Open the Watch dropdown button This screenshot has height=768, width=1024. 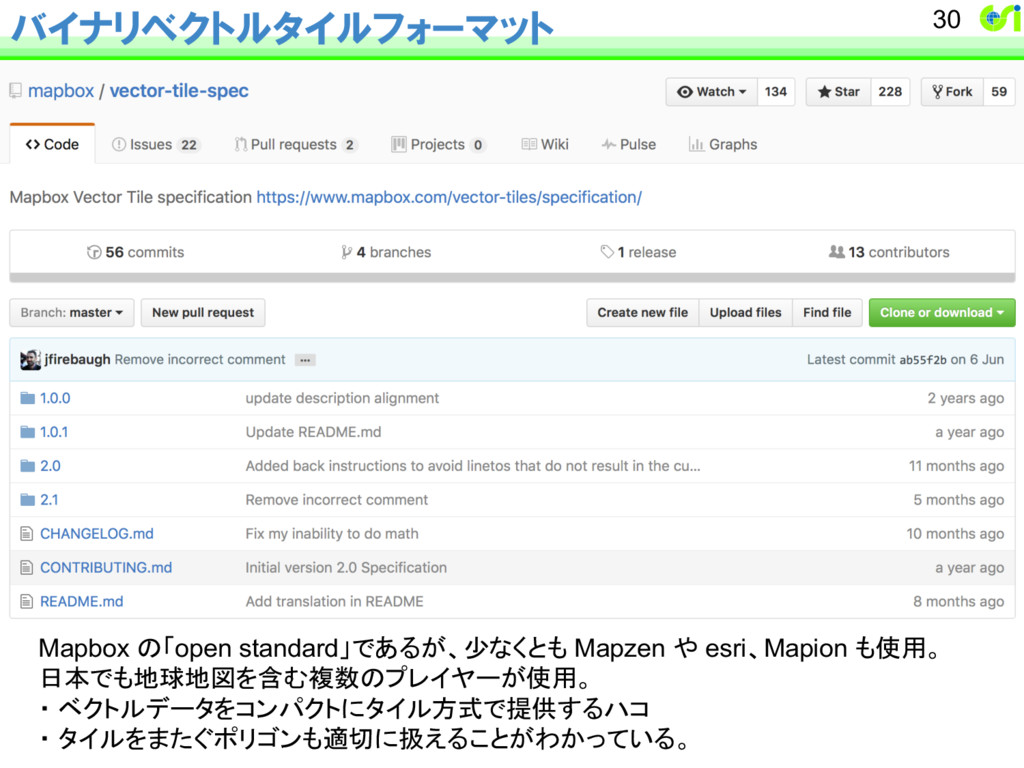711,92
